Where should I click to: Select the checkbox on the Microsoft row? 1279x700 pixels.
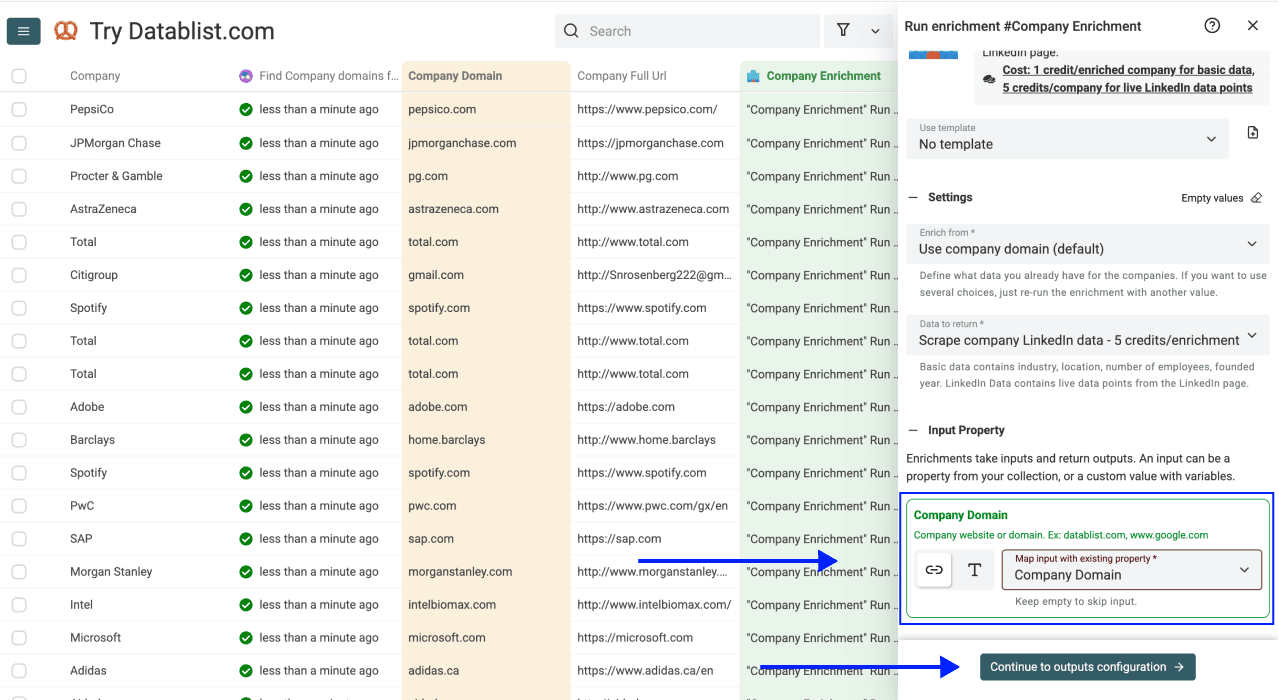click(x=18, y=637)
